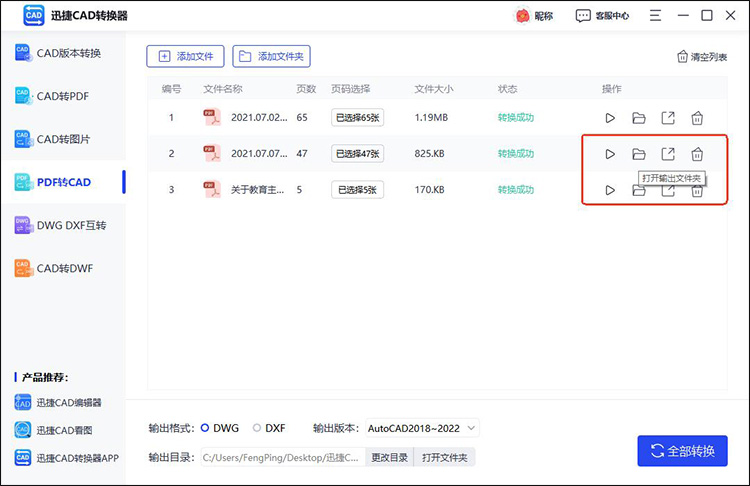Viewport: 750px width, 486px height.
Task: Click file size 1.19MB
Action: click(431, 118)
